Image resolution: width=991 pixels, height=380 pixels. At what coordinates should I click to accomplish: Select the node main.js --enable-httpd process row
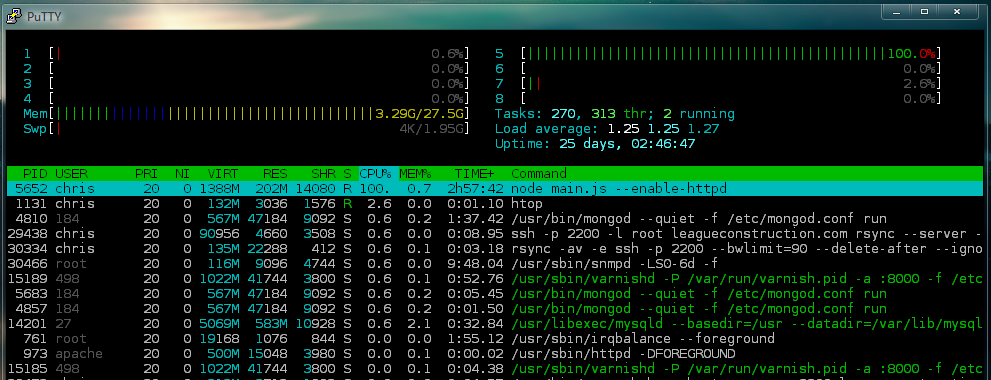[x=496, y=188]
